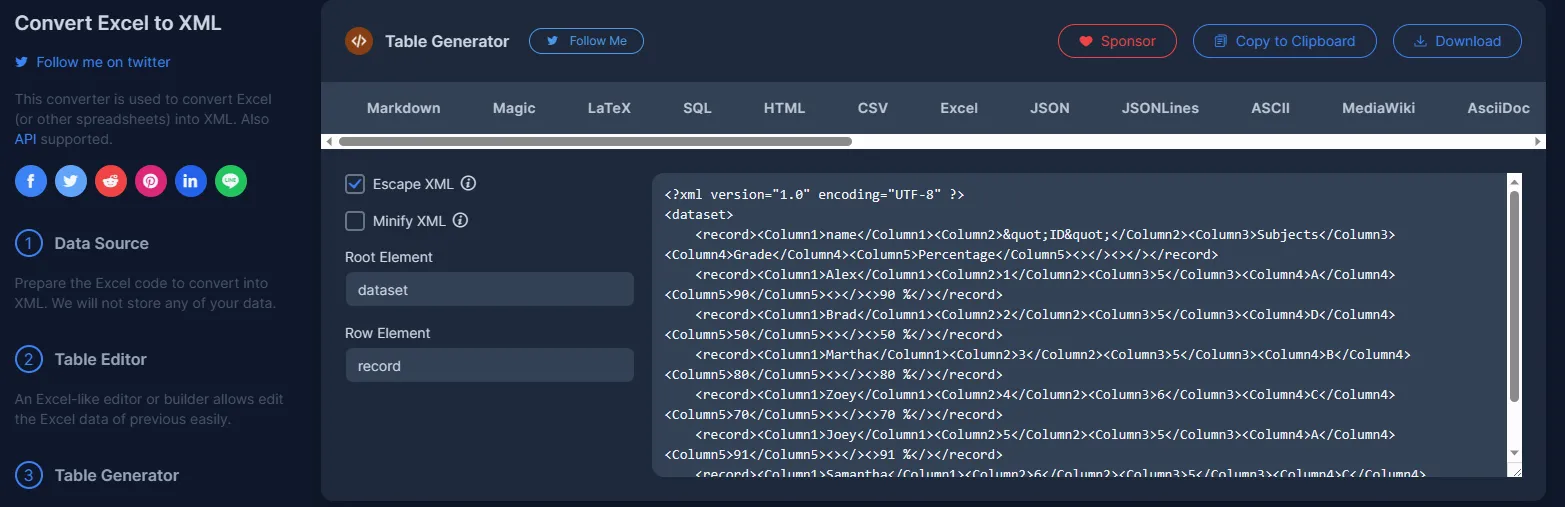Click the Data Source heading text
Image resolution: width=1565 pixels, height=507 pixels.
tap(101, 243)
